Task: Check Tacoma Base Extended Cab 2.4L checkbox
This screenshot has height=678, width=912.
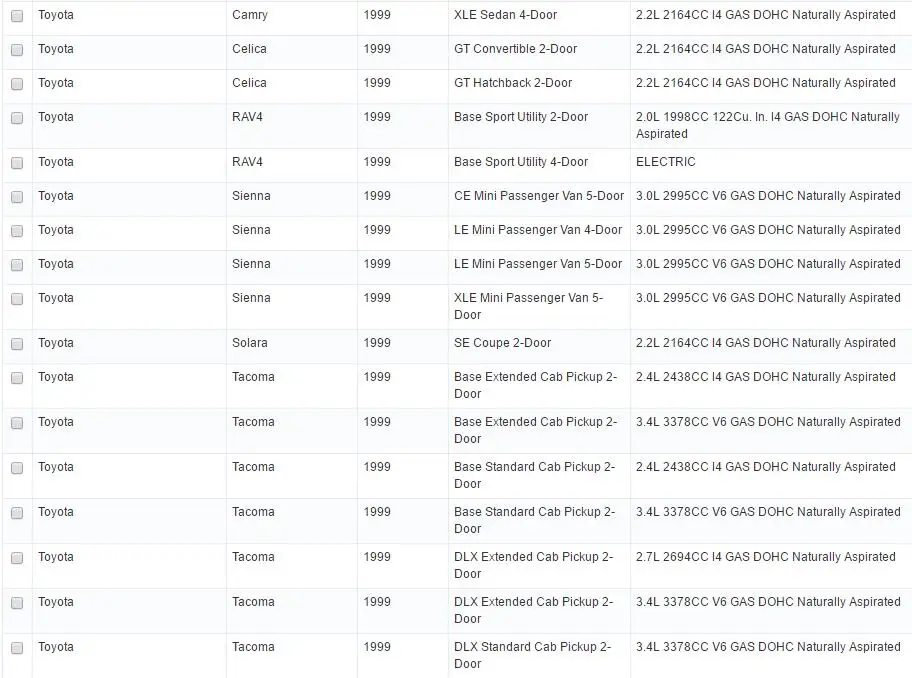Action: point(17,378)
